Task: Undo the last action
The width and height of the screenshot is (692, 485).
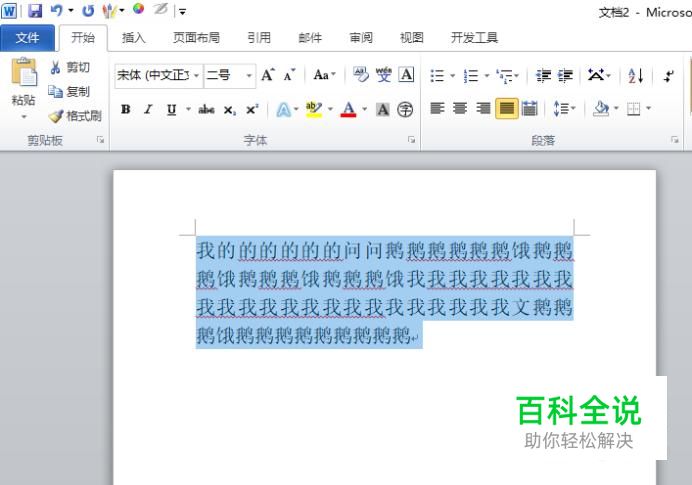Action: [57, 10]
